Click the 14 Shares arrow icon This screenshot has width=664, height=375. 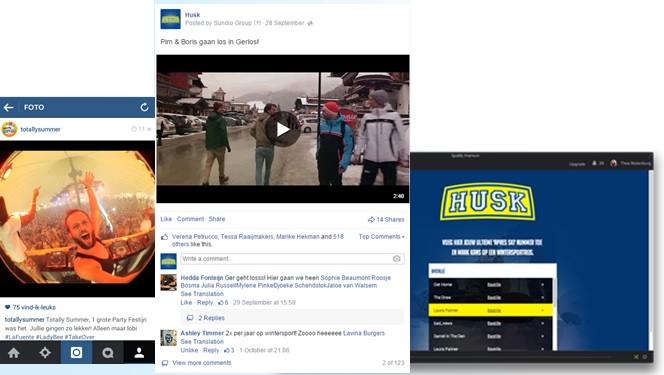[x=371, y=219]
